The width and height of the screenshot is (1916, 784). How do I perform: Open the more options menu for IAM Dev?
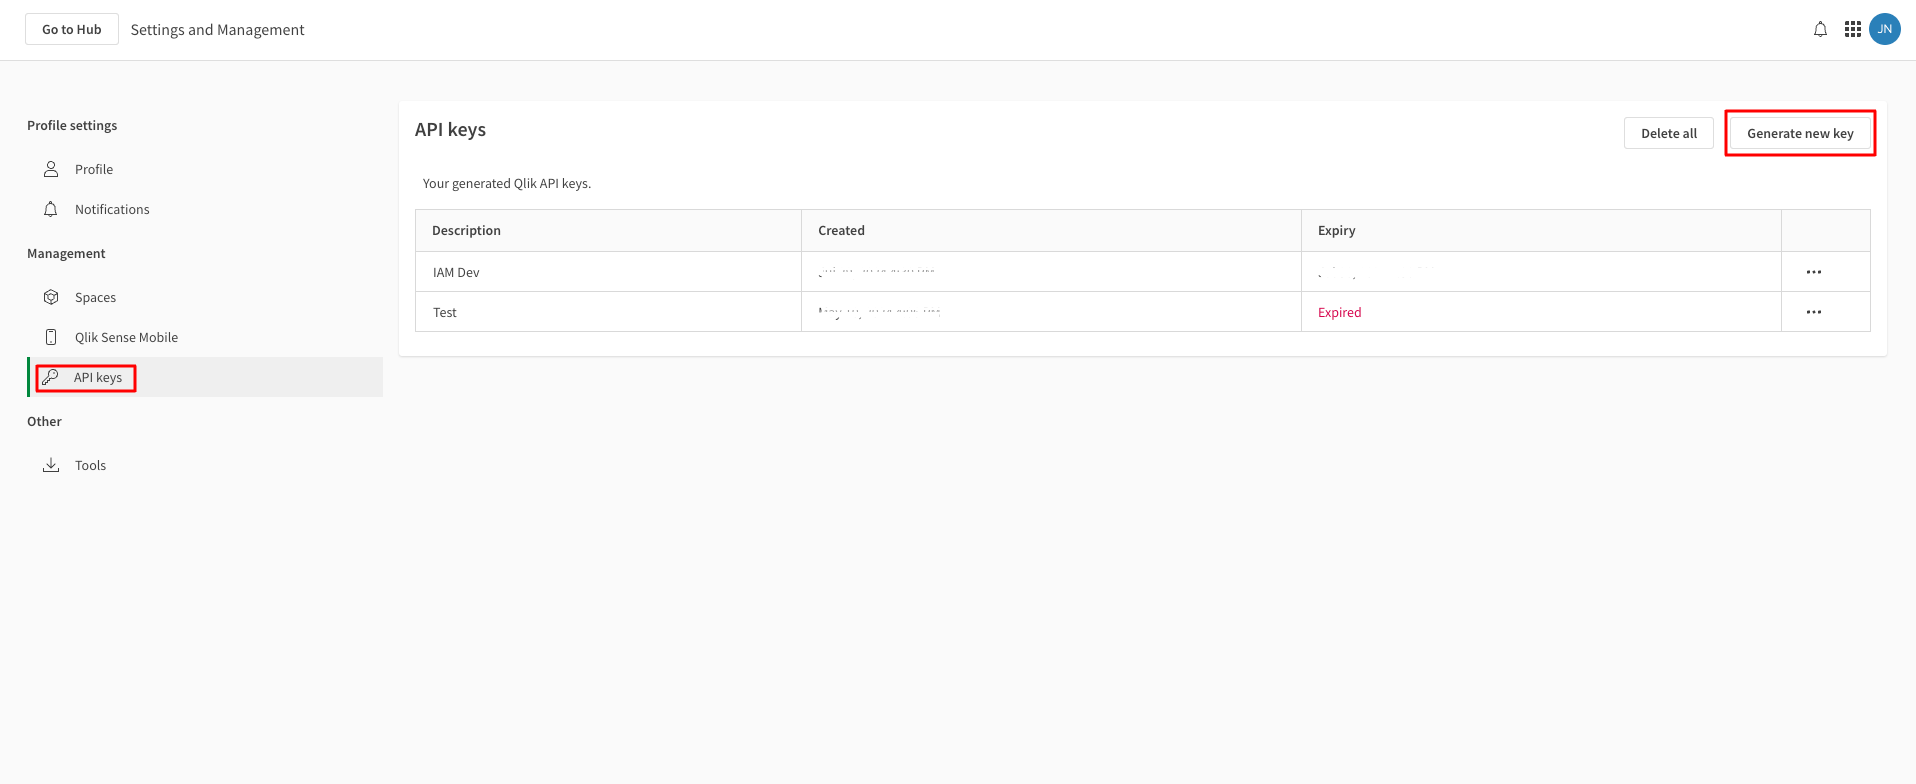[x=1814, y=272]
